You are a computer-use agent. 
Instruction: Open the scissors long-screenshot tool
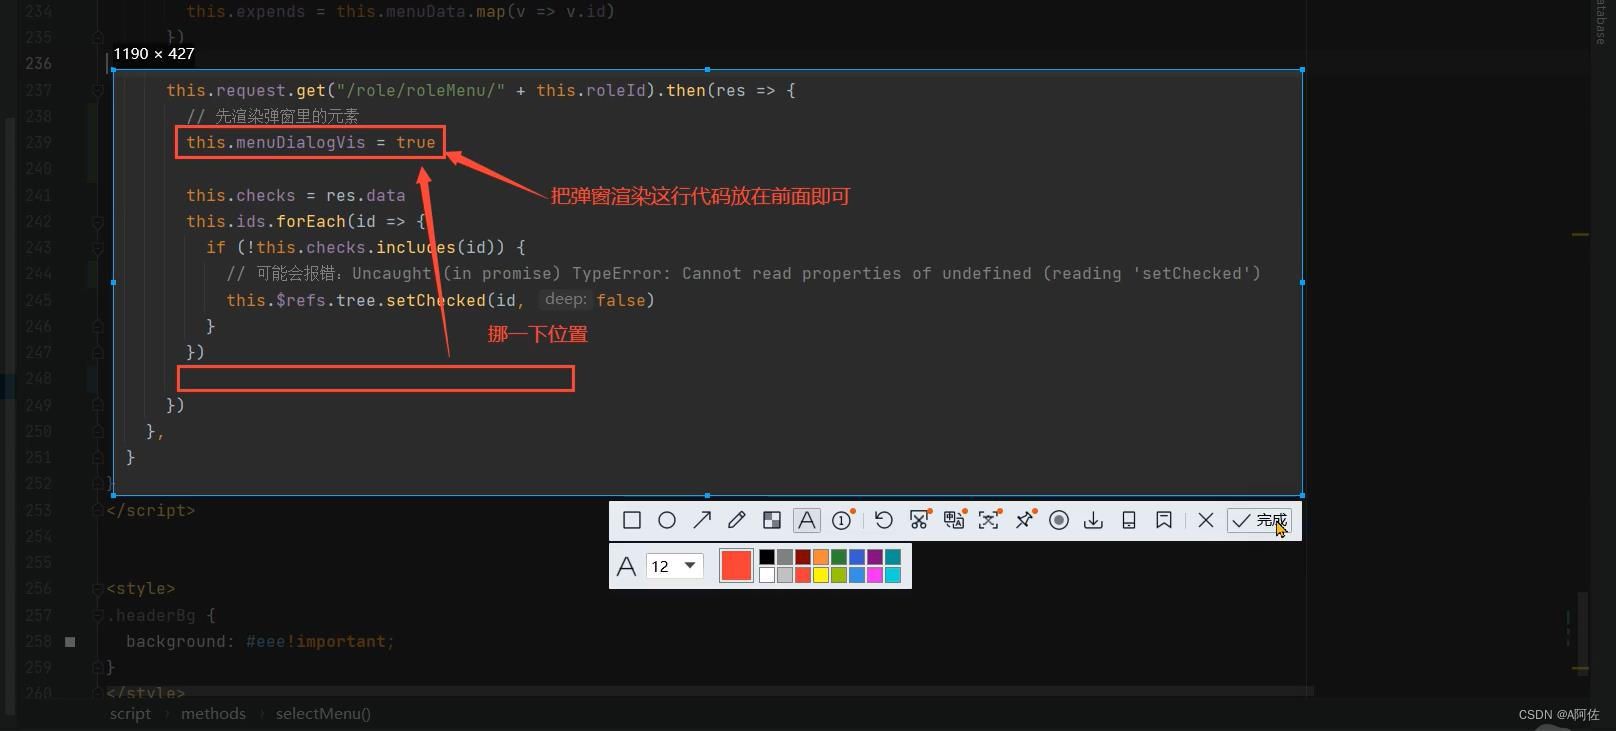point(919,520)
